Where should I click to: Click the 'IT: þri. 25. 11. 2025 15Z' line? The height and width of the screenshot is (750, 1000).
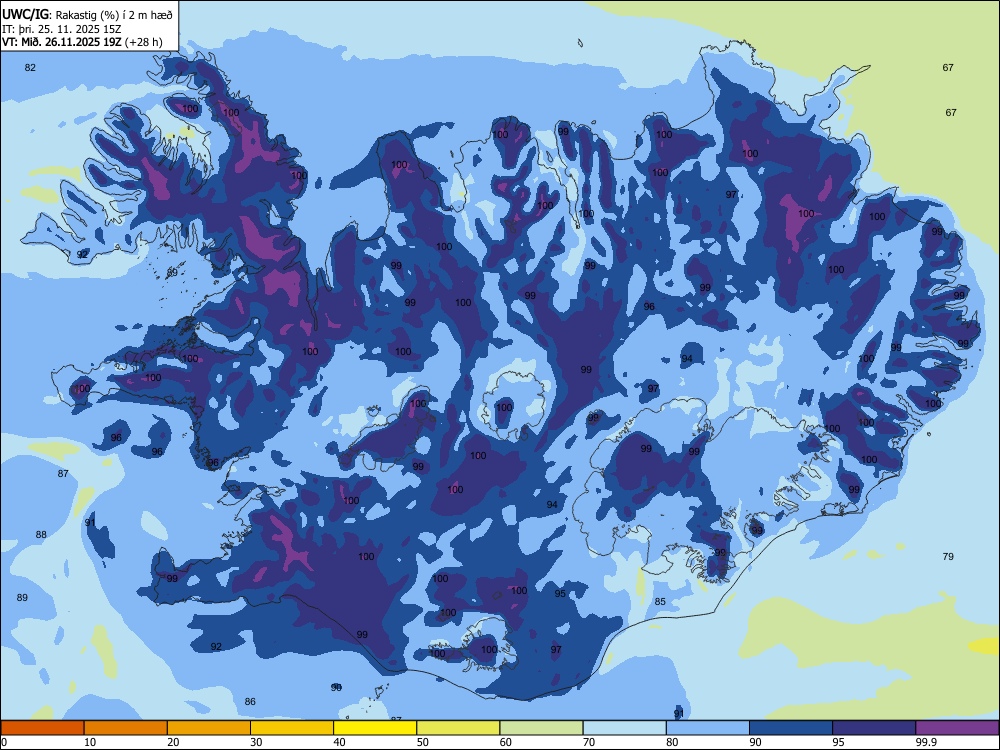coord(61,29)
